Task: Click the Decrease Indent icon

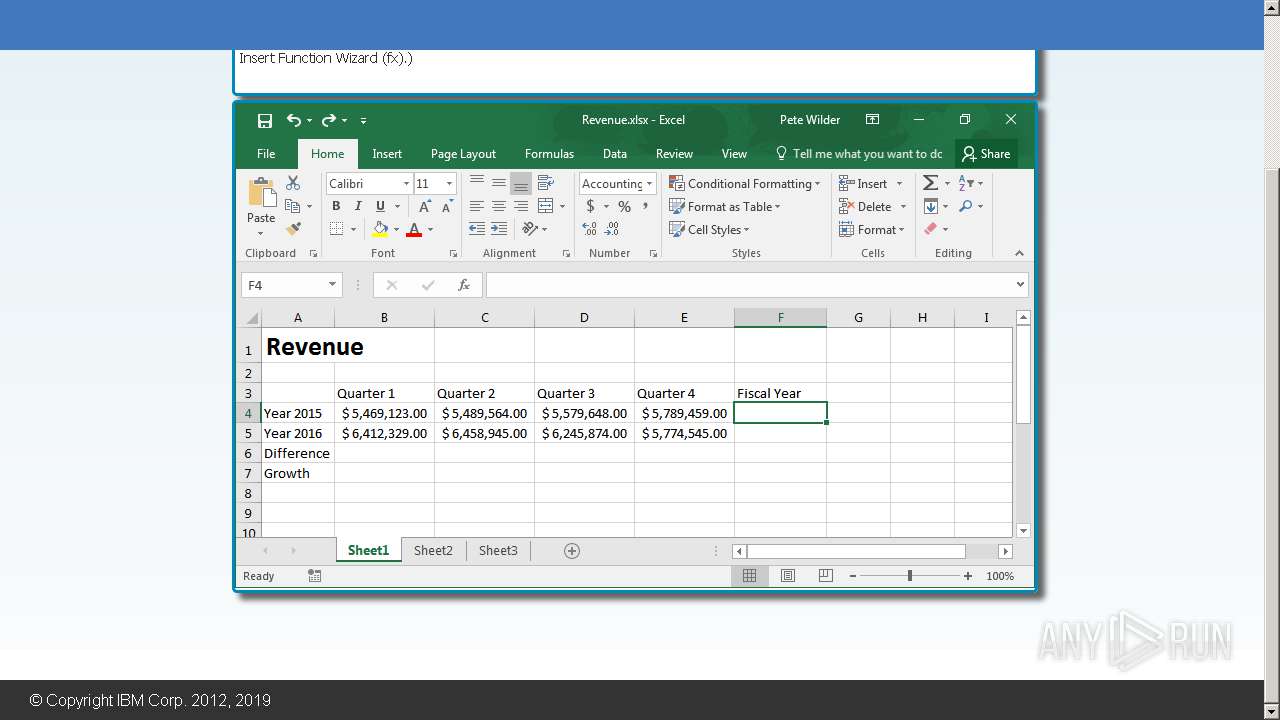Action: point(477,229)
